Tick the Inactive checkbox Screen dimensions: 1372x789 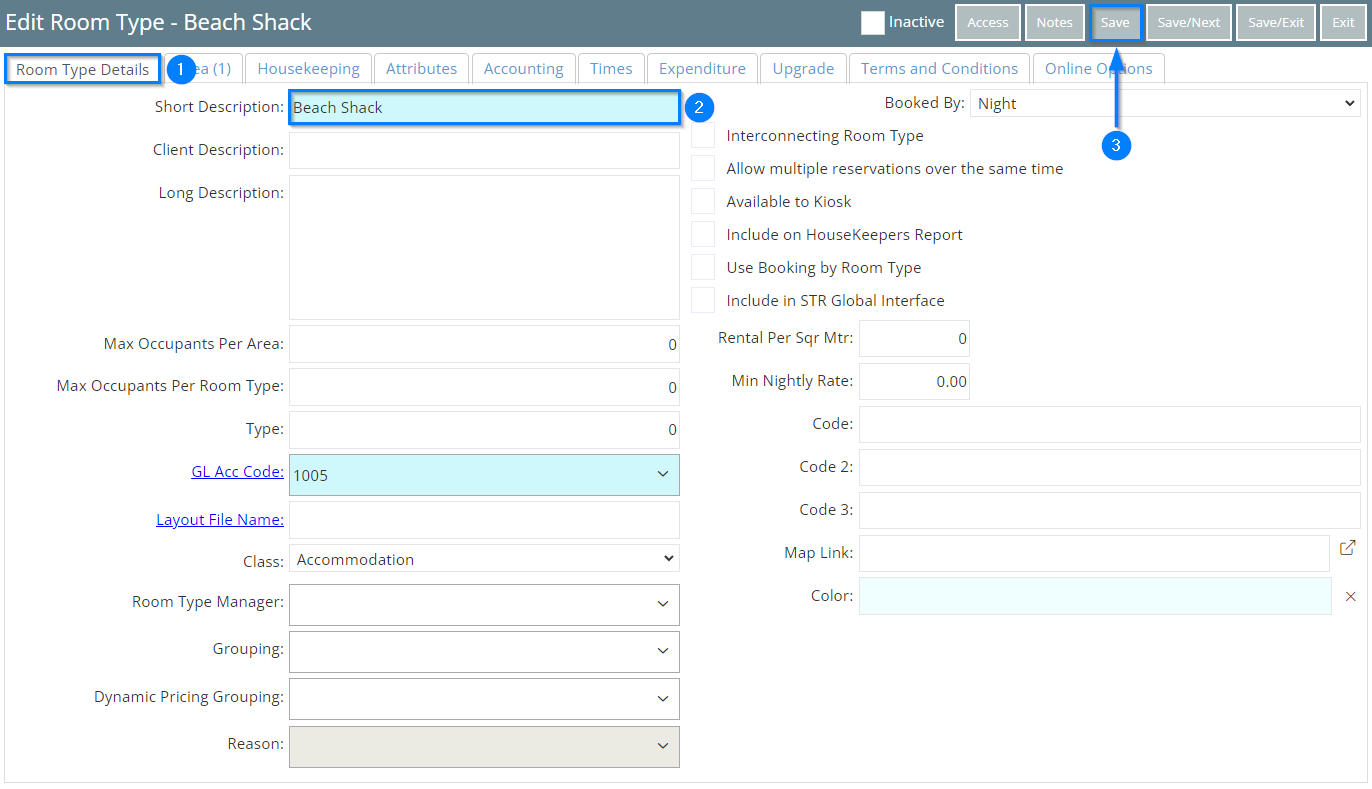click(873, 23)
